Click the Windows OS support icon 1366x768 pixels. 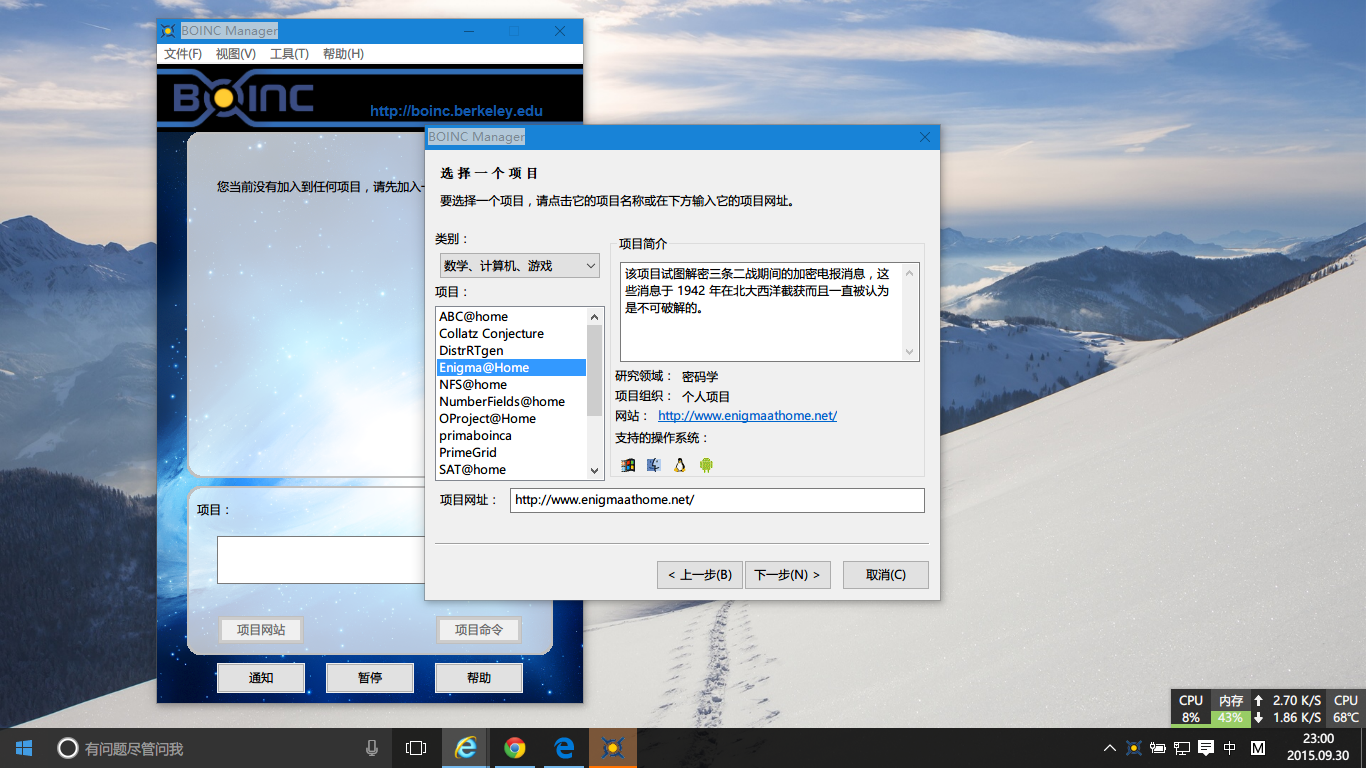tap(628, 465)
